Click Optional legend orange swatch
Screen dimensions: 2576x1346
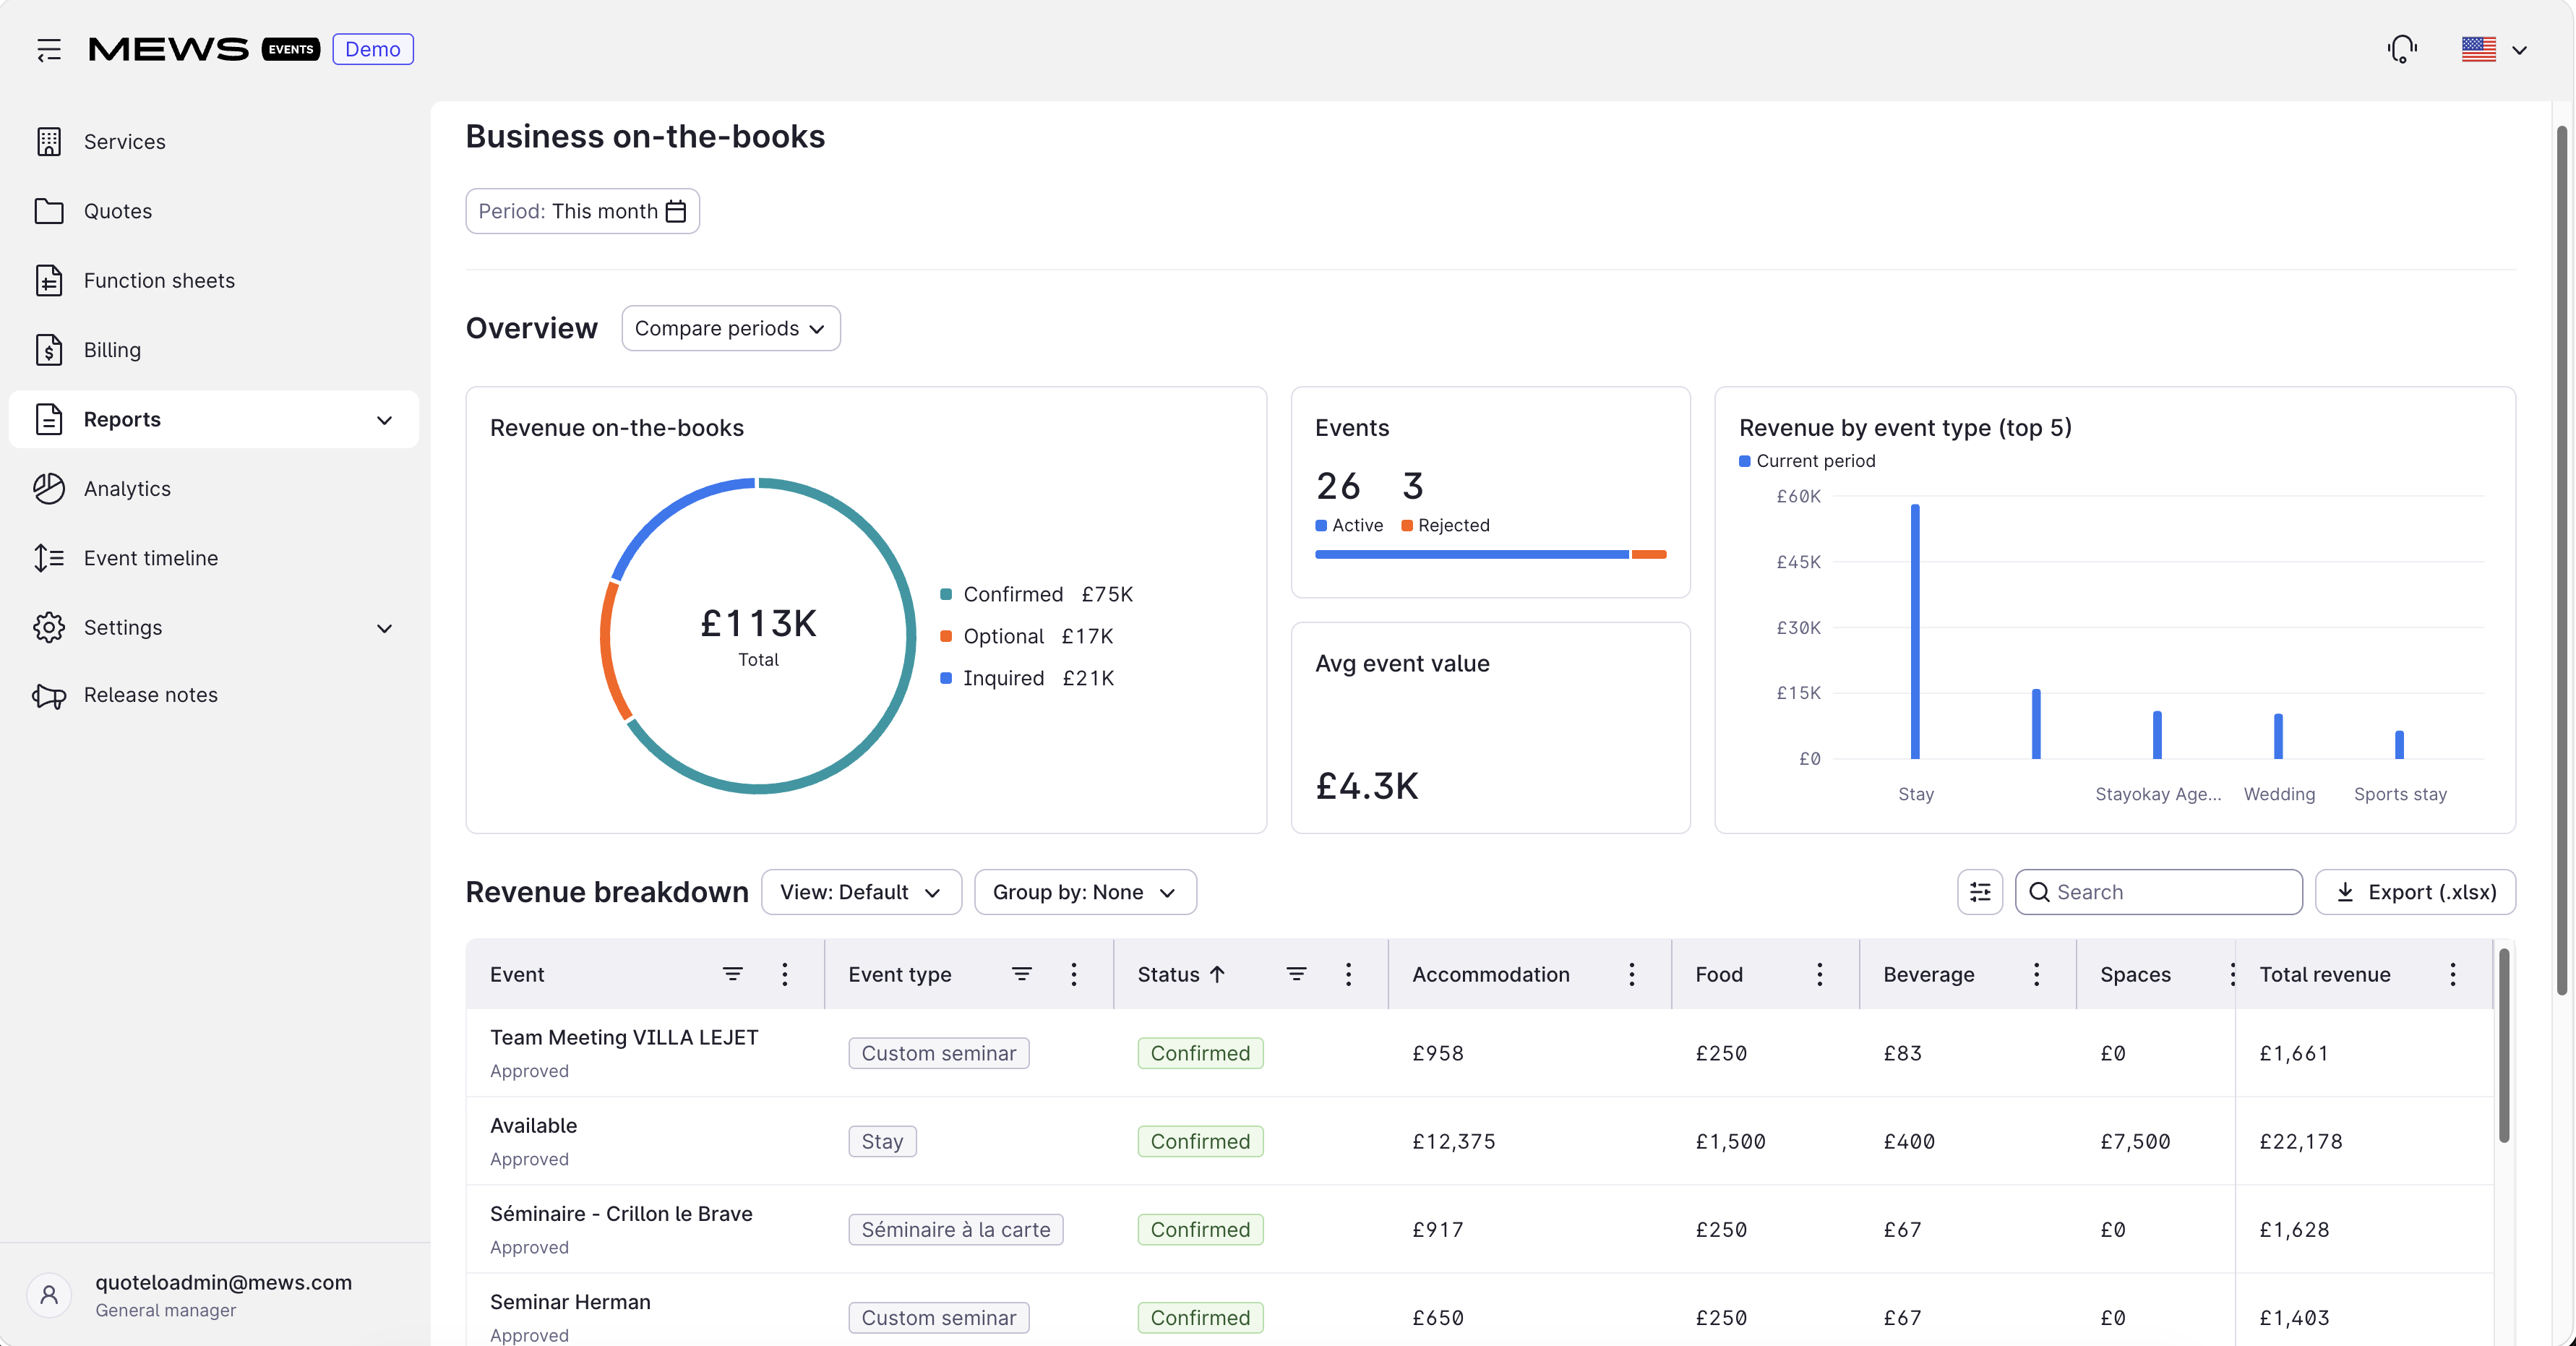(x=946, y=637)
